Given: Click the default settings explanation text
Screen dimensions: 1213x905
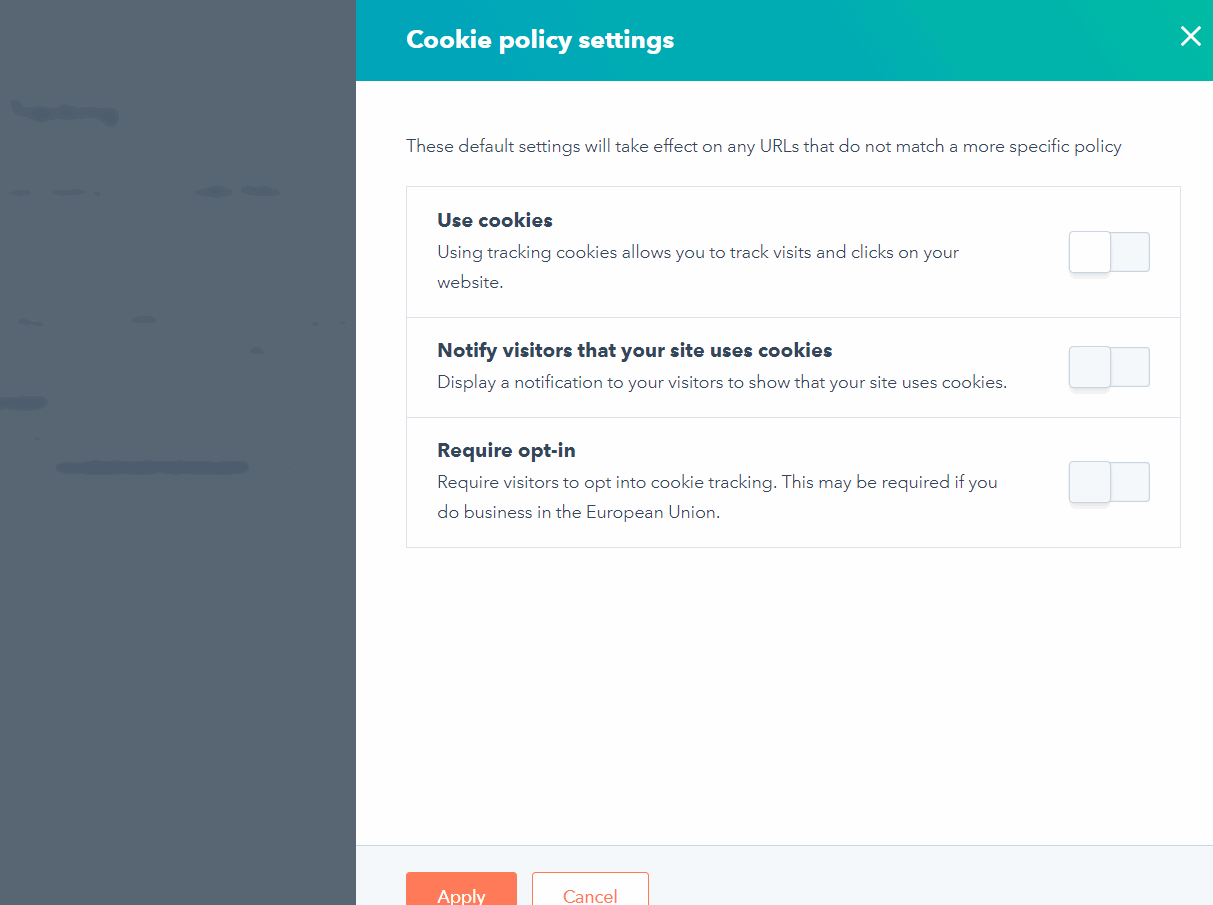Looking at the screenshot, I should coord(762,146).
